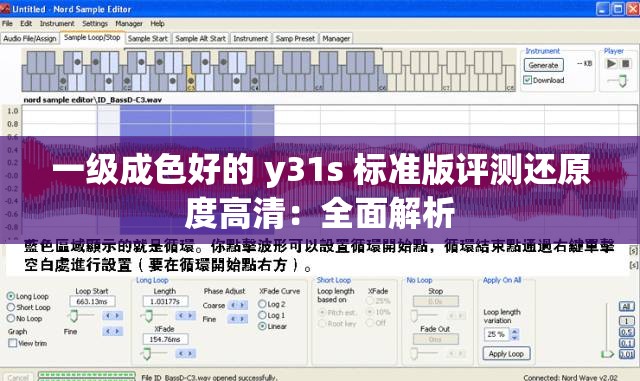Click the green zoom slider pointer
640x381 pixels.
point(607,354)
